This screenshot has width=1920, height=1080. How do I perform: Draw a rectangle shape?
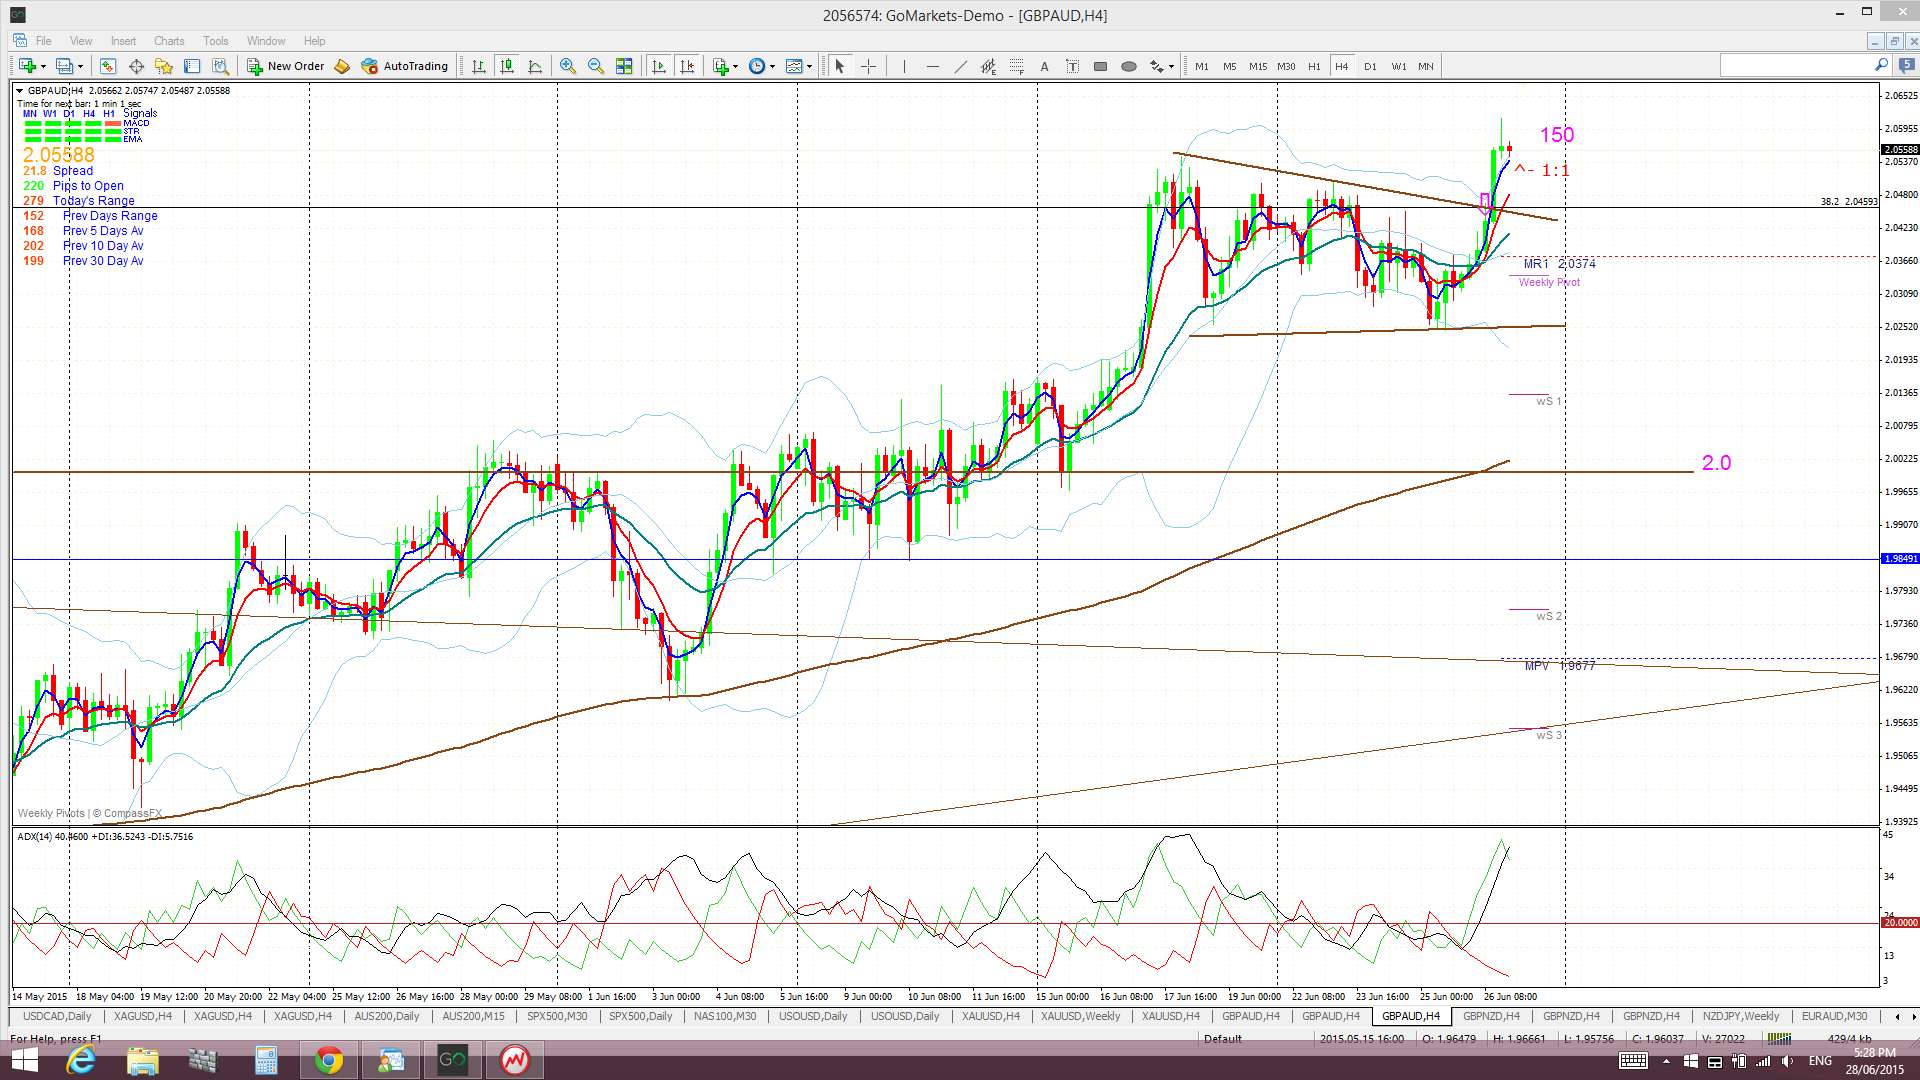(x=1100, y=66)
